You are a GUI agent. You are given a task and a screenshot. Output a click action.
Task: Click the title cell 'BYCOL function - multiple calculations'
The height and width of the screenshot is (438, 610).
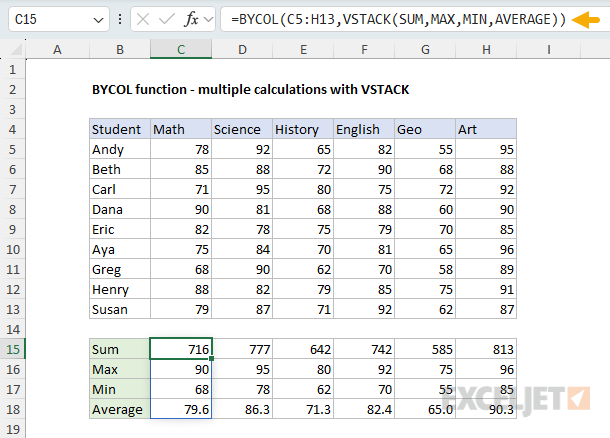(x=251, y=89)
